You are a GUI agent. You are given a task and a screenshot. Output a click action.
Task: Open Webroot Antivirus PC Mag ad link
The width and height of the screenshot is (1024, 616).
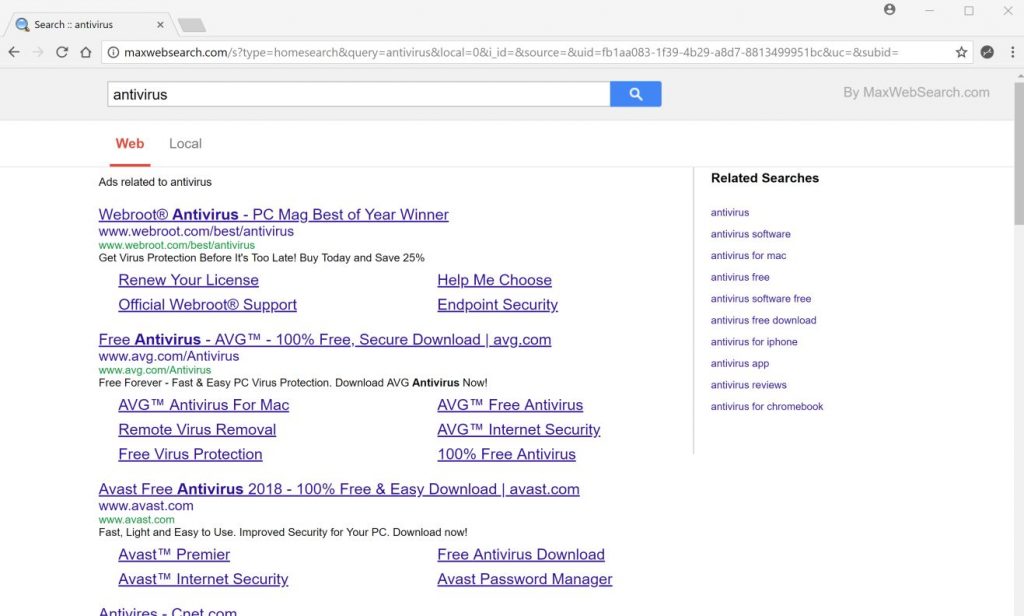274,214
